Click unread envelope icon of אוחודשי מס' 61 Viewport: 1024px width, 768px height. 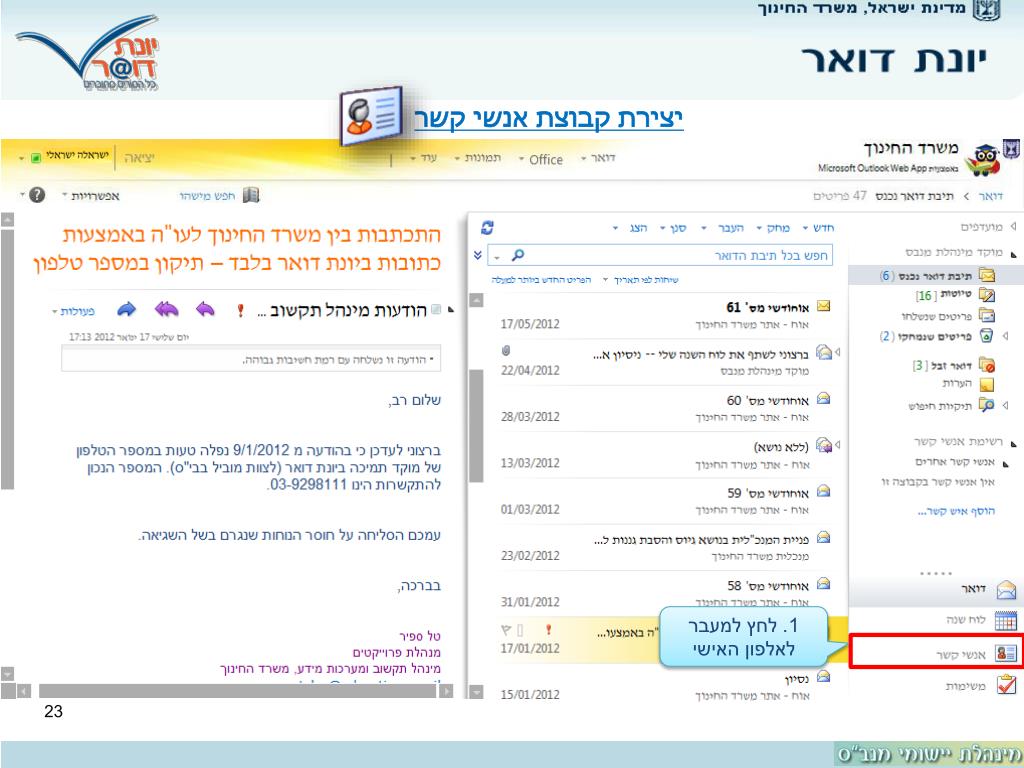click(x=824, y=306)
